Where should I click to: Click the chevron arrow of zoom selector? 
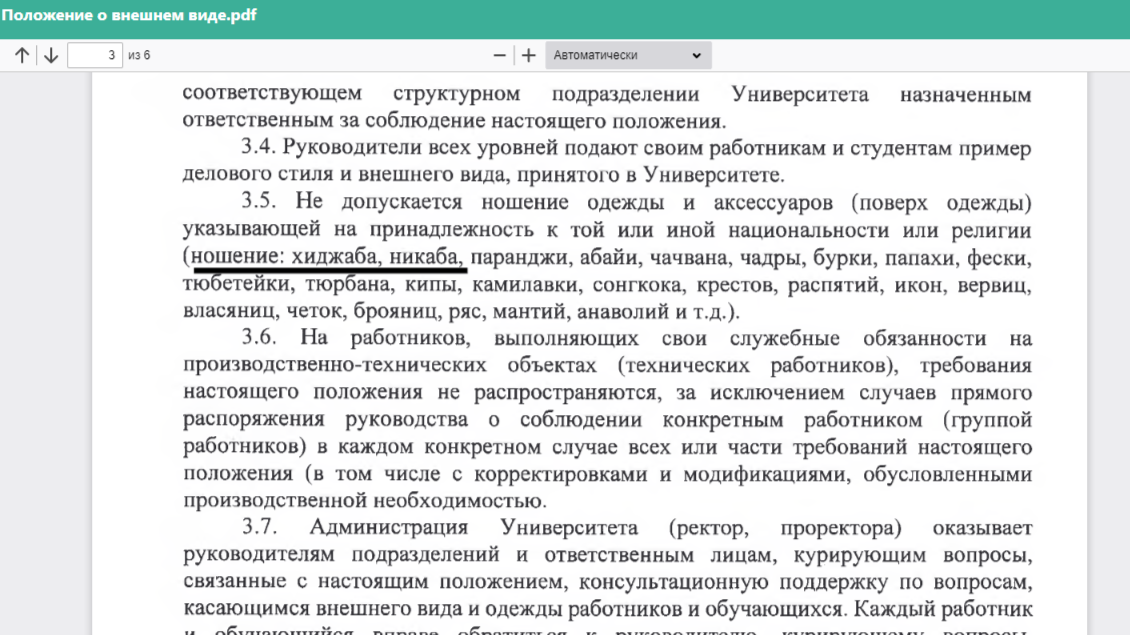697,56
